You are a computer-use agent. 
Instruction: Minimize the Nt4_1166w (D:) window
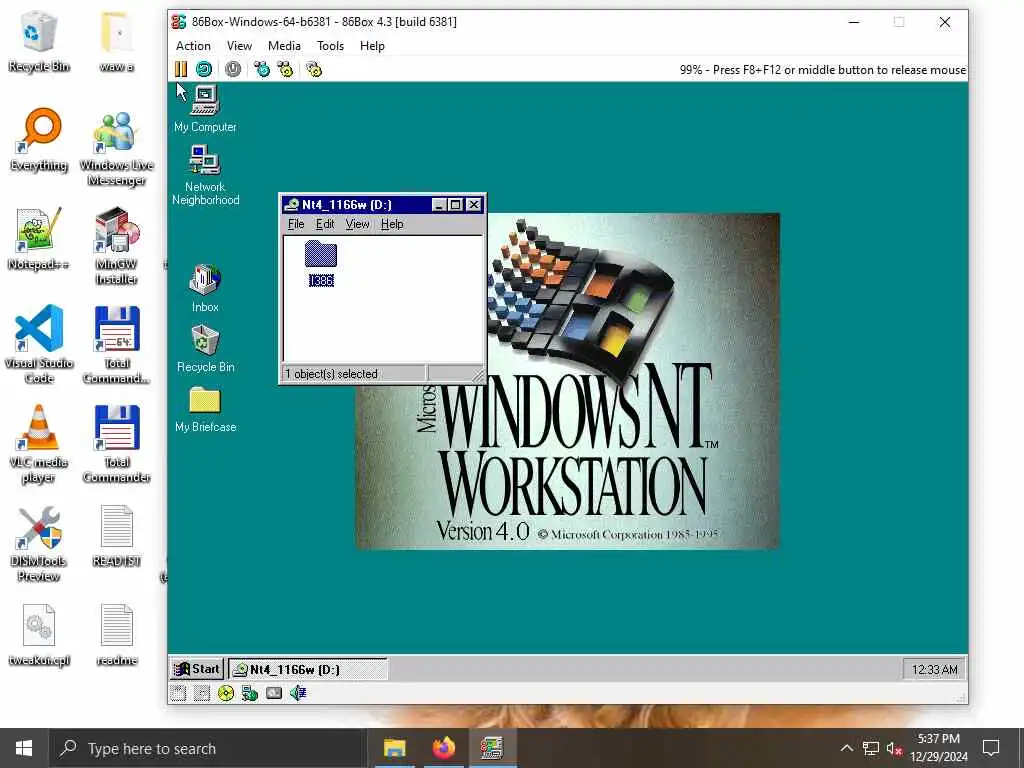click(439, 204)
